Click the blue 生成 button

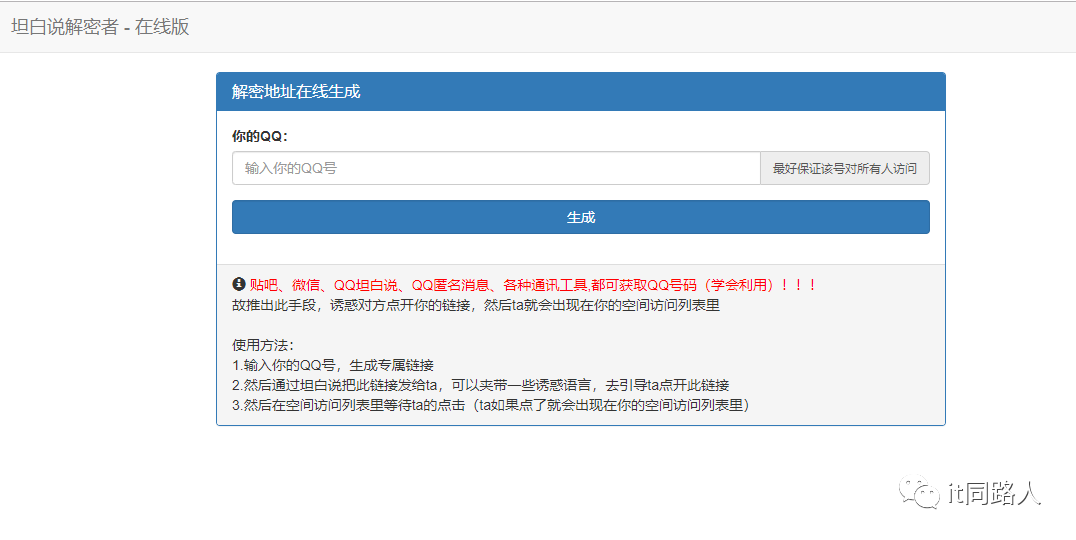coord(581,218)
